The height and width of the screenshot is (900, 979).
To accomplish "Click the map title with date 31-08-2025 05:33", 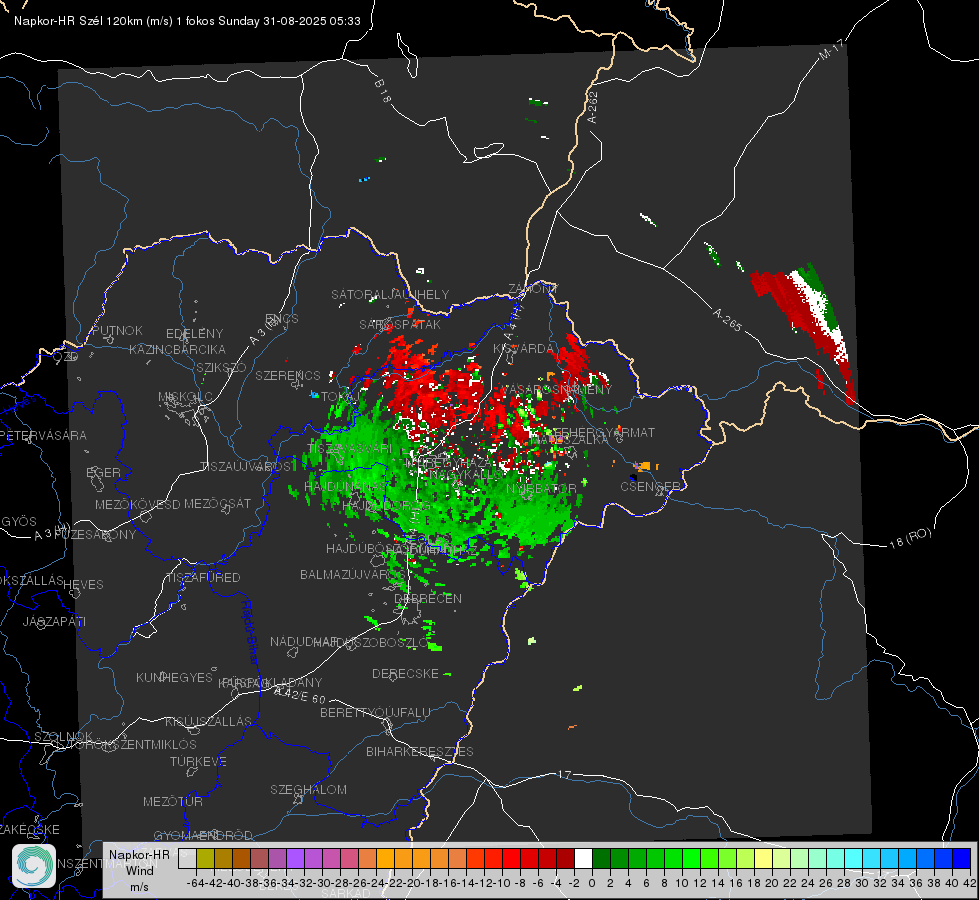I will [x=187, y=21].
